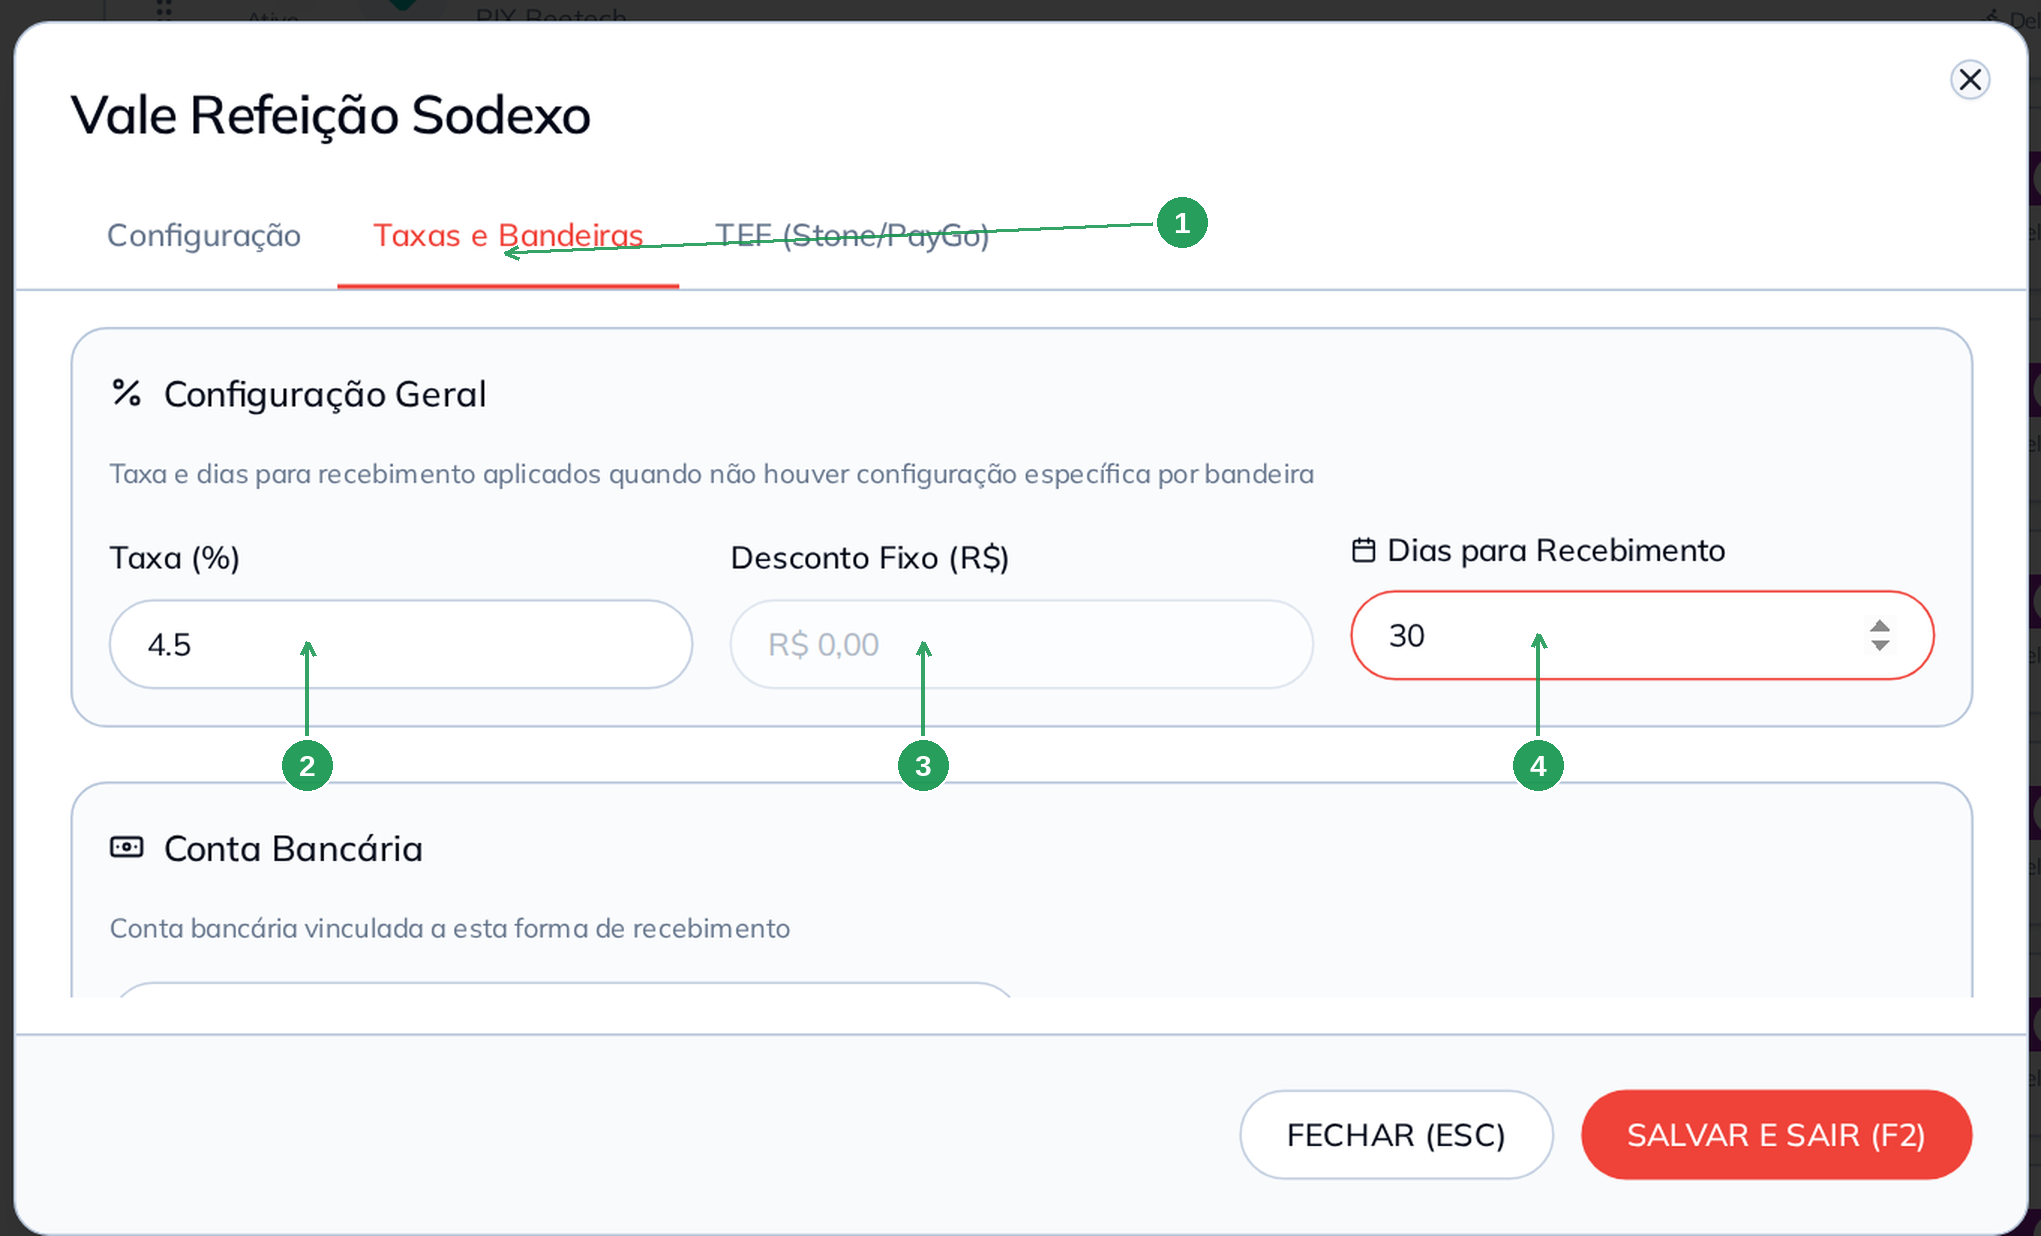Click the text 'Conta bancária vinculada a esta forma de recebimento'
This screenshot has height=1236, width=2041.
click(450, 928)
